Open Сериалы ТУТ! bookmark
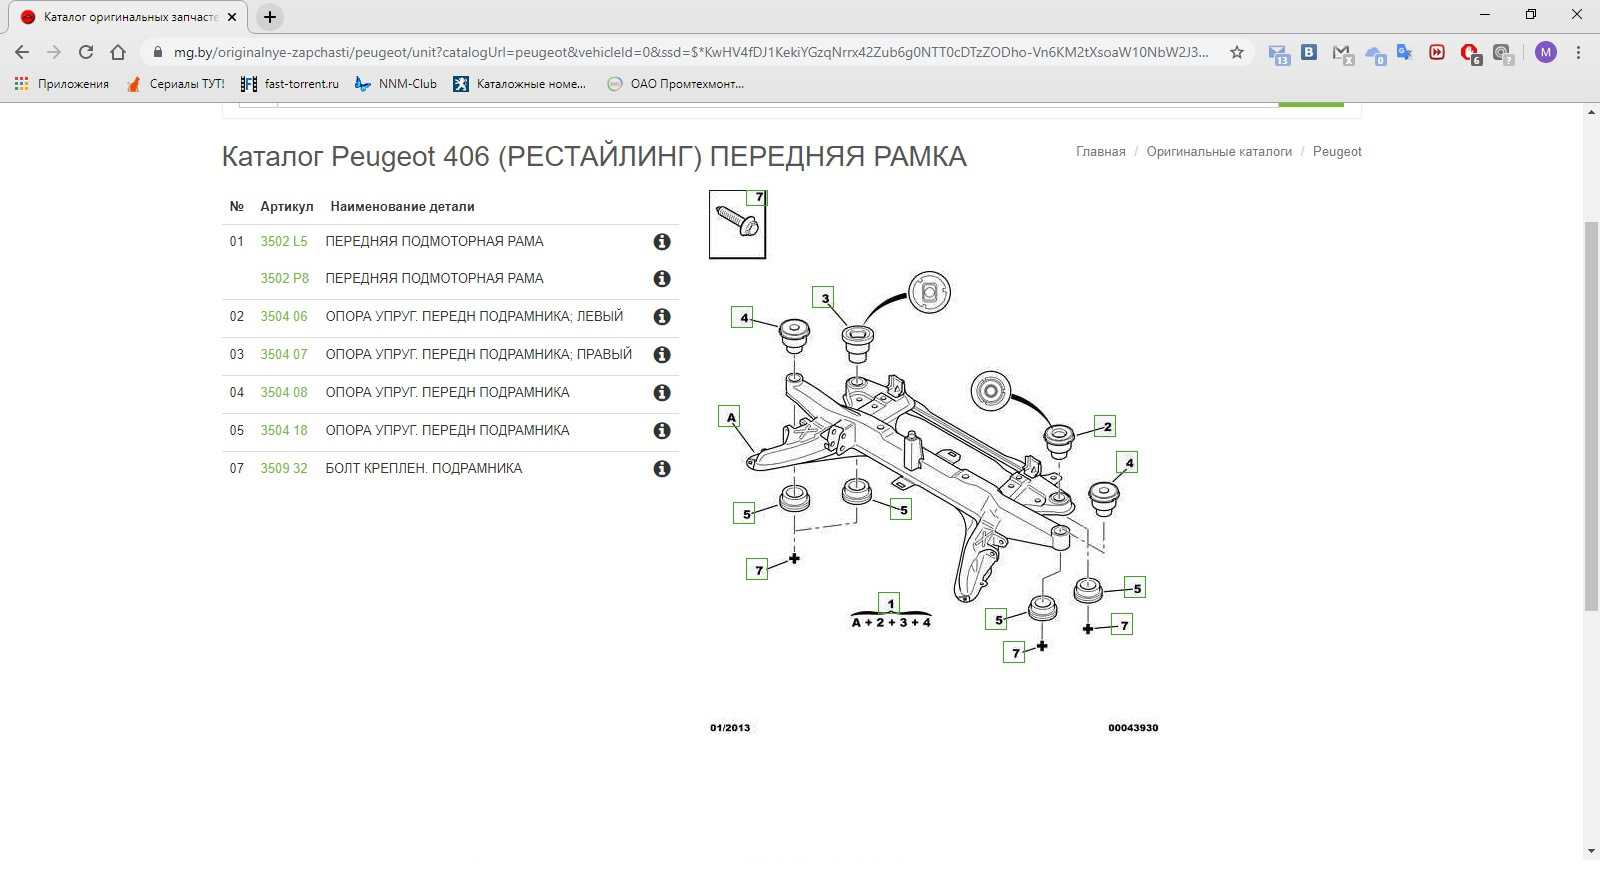Screen dimensions: 1602x884 (x=176, y=84)
